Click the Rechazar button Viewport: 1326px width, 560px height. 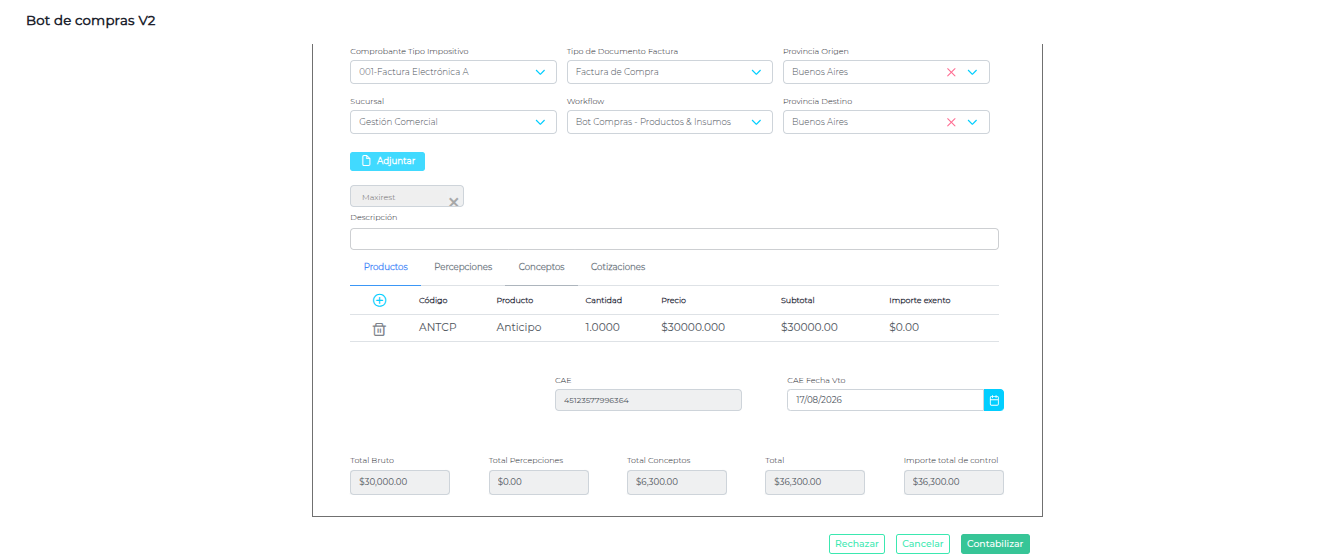coord(857,544)
